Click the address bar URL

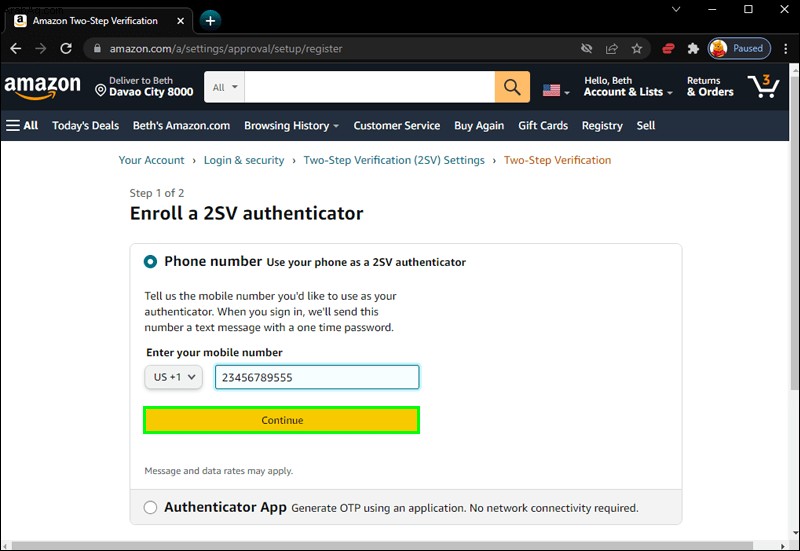[226, 48]
